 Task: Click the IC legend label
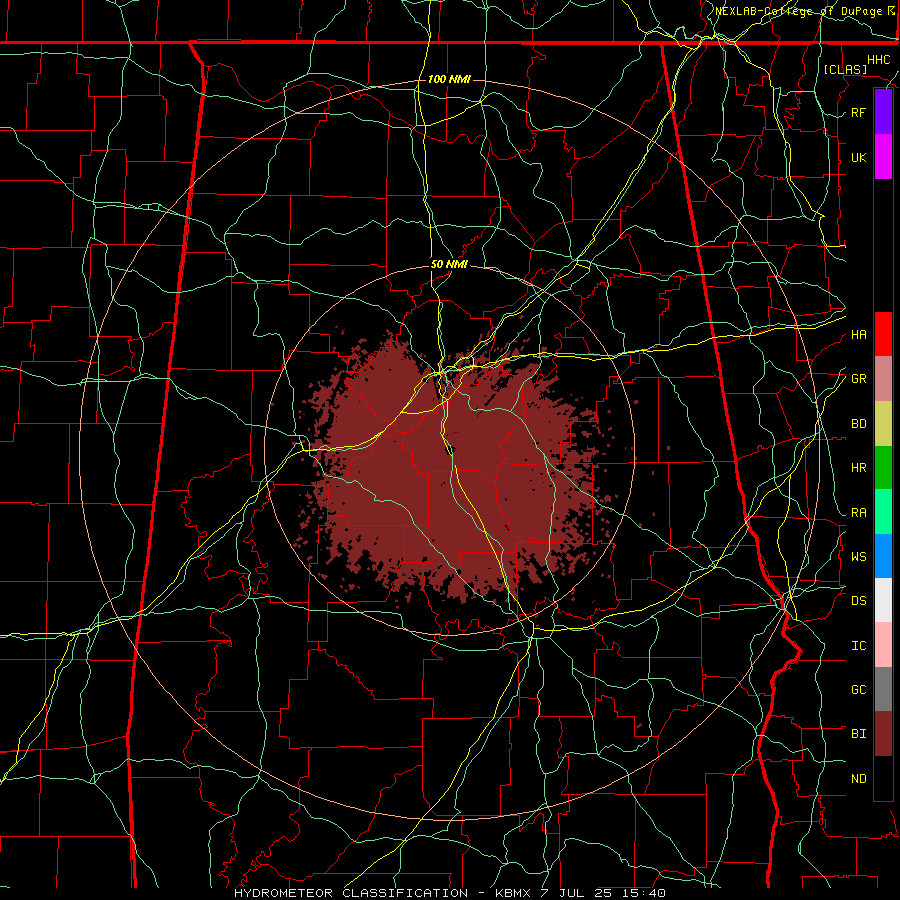click(x=858, y=646)
